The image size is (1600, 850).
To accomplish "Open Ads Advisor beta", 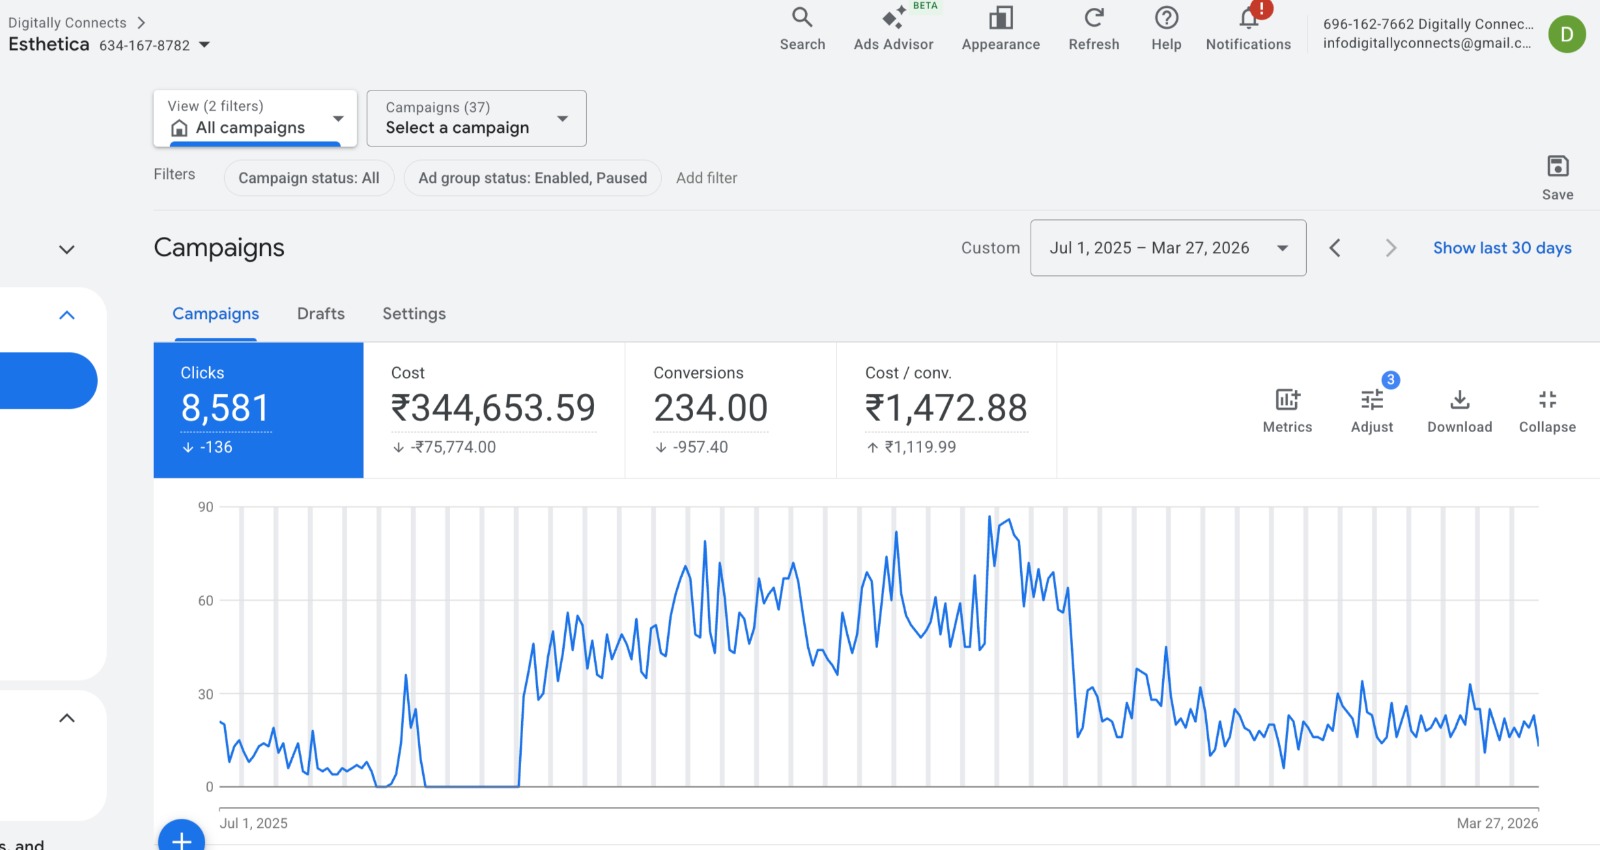I will (x=893, y=28).
